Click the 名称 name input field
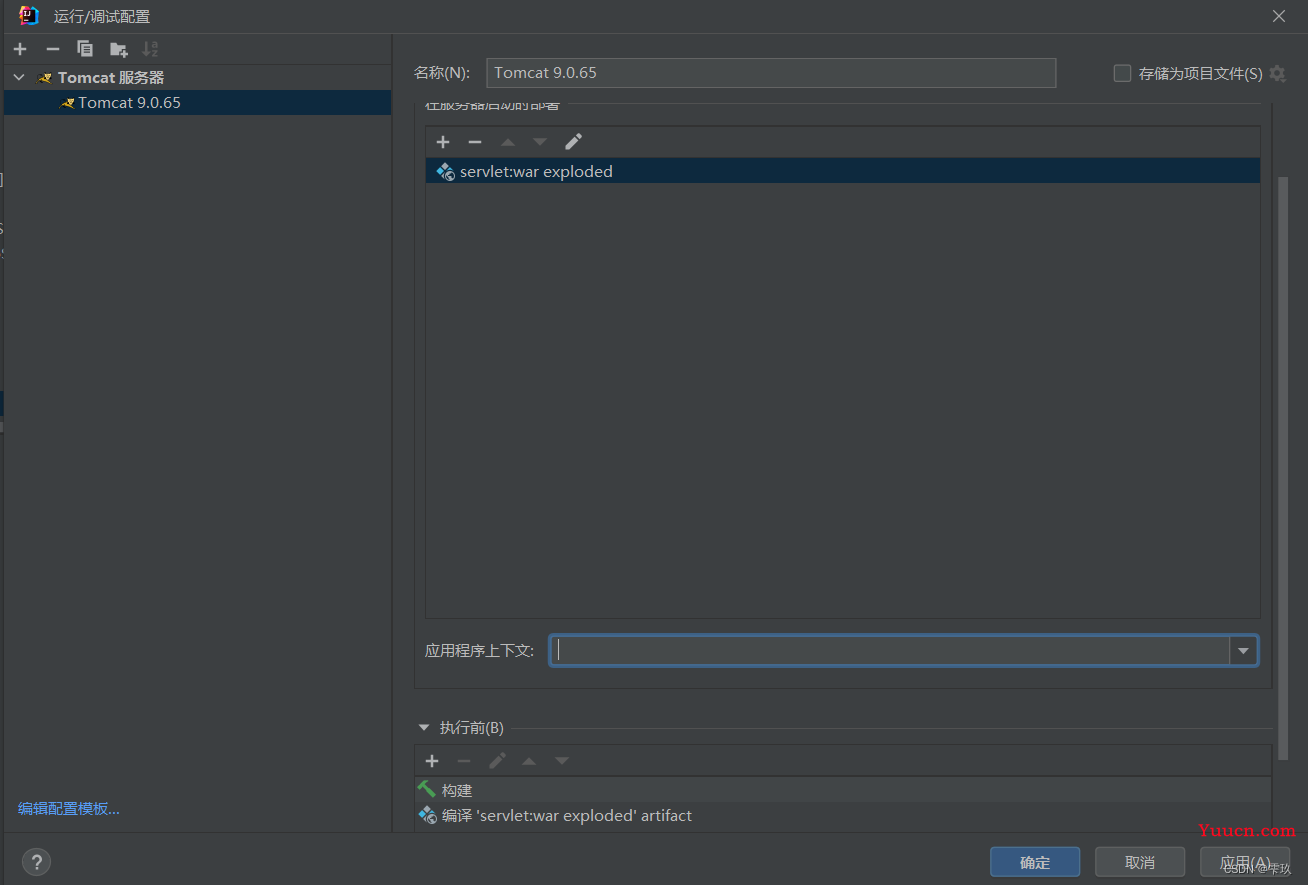1308x885 pixels. [x=771, y=72]
